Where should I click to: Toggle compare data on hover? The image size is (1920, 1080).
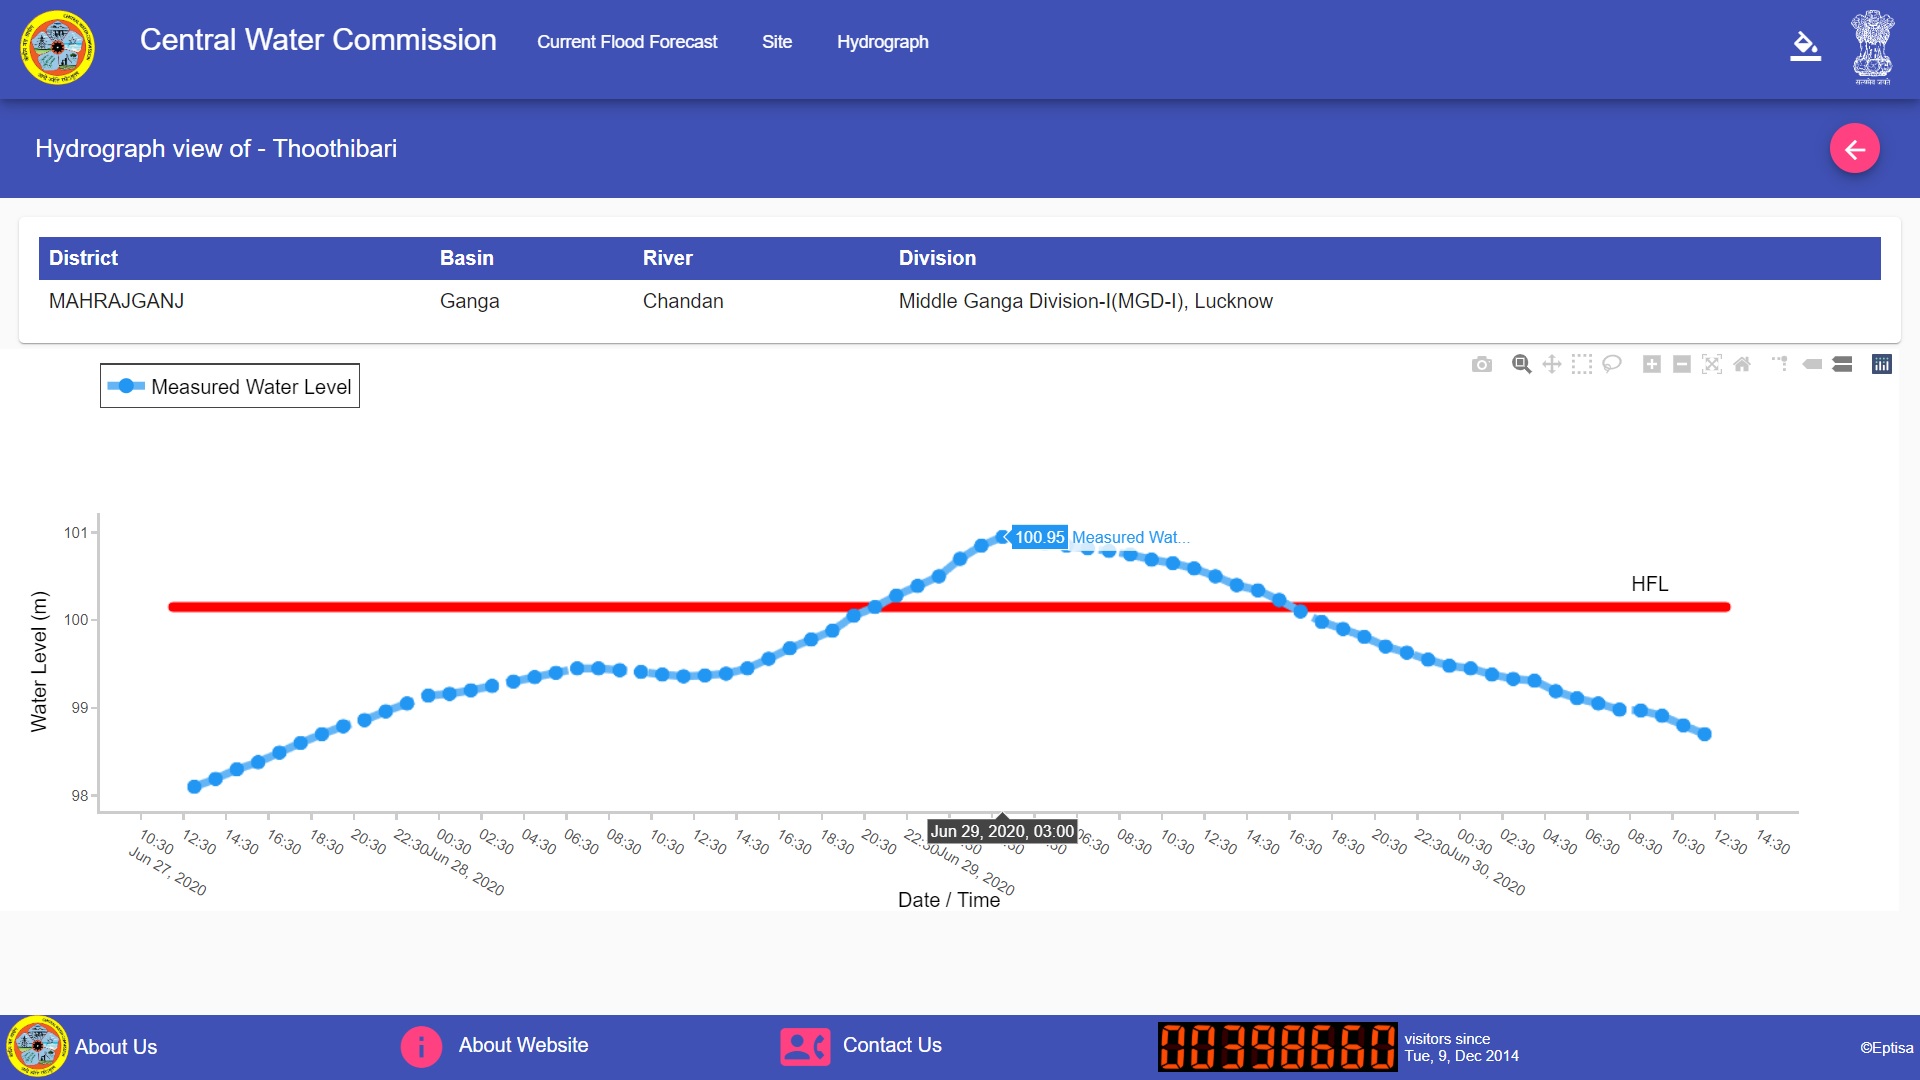point(1842,364)
